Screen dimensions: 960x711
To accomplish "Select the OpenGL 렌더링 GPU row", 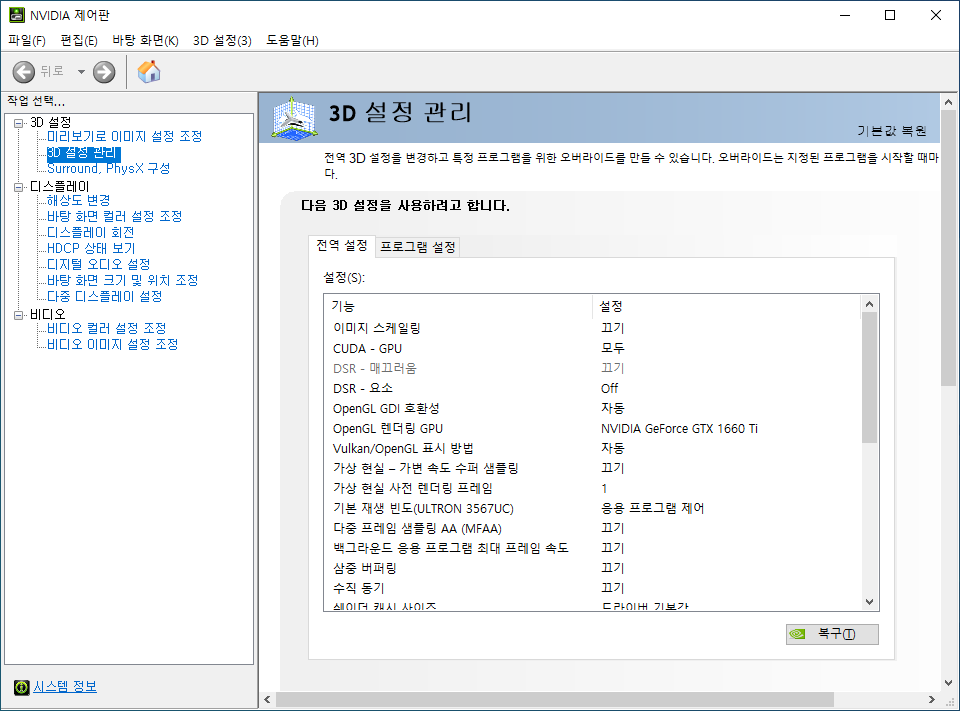I will [592, 429].
